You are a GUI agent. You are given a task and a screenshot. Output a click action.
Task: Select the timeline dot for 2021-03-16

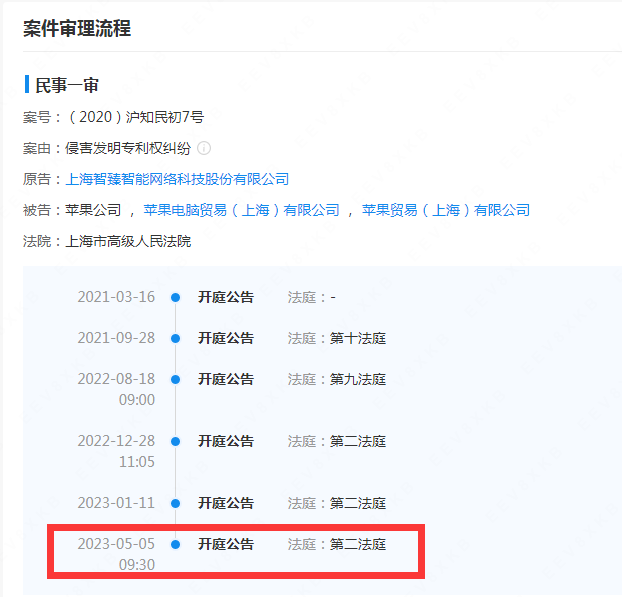click(175, 297)
